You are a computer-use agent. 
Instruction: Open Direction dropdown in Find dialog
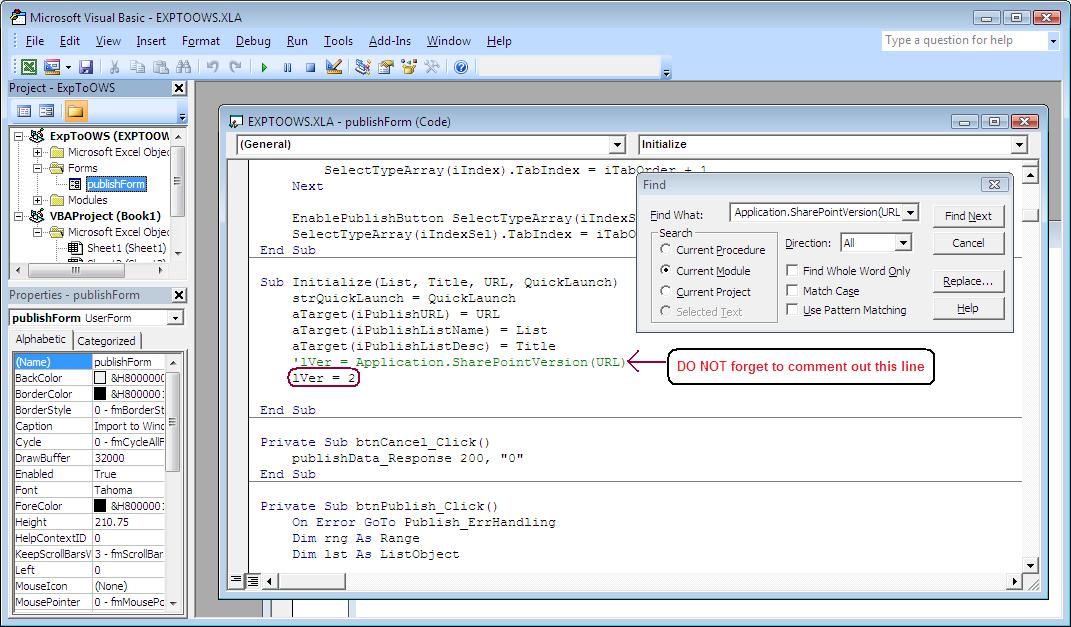[903, 242]
